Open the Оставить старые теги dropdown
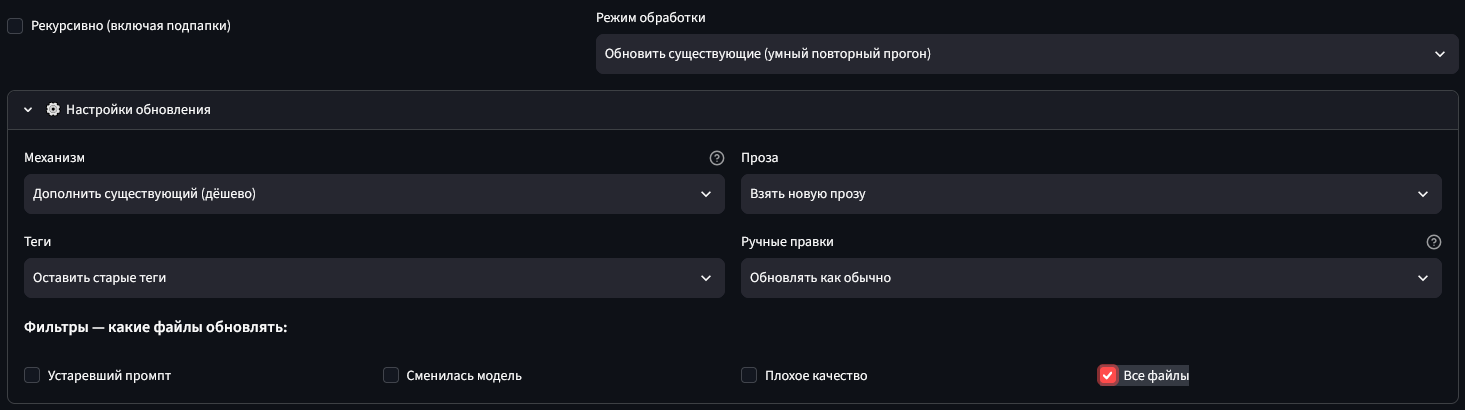1465x410 pixels. (374, 278)
